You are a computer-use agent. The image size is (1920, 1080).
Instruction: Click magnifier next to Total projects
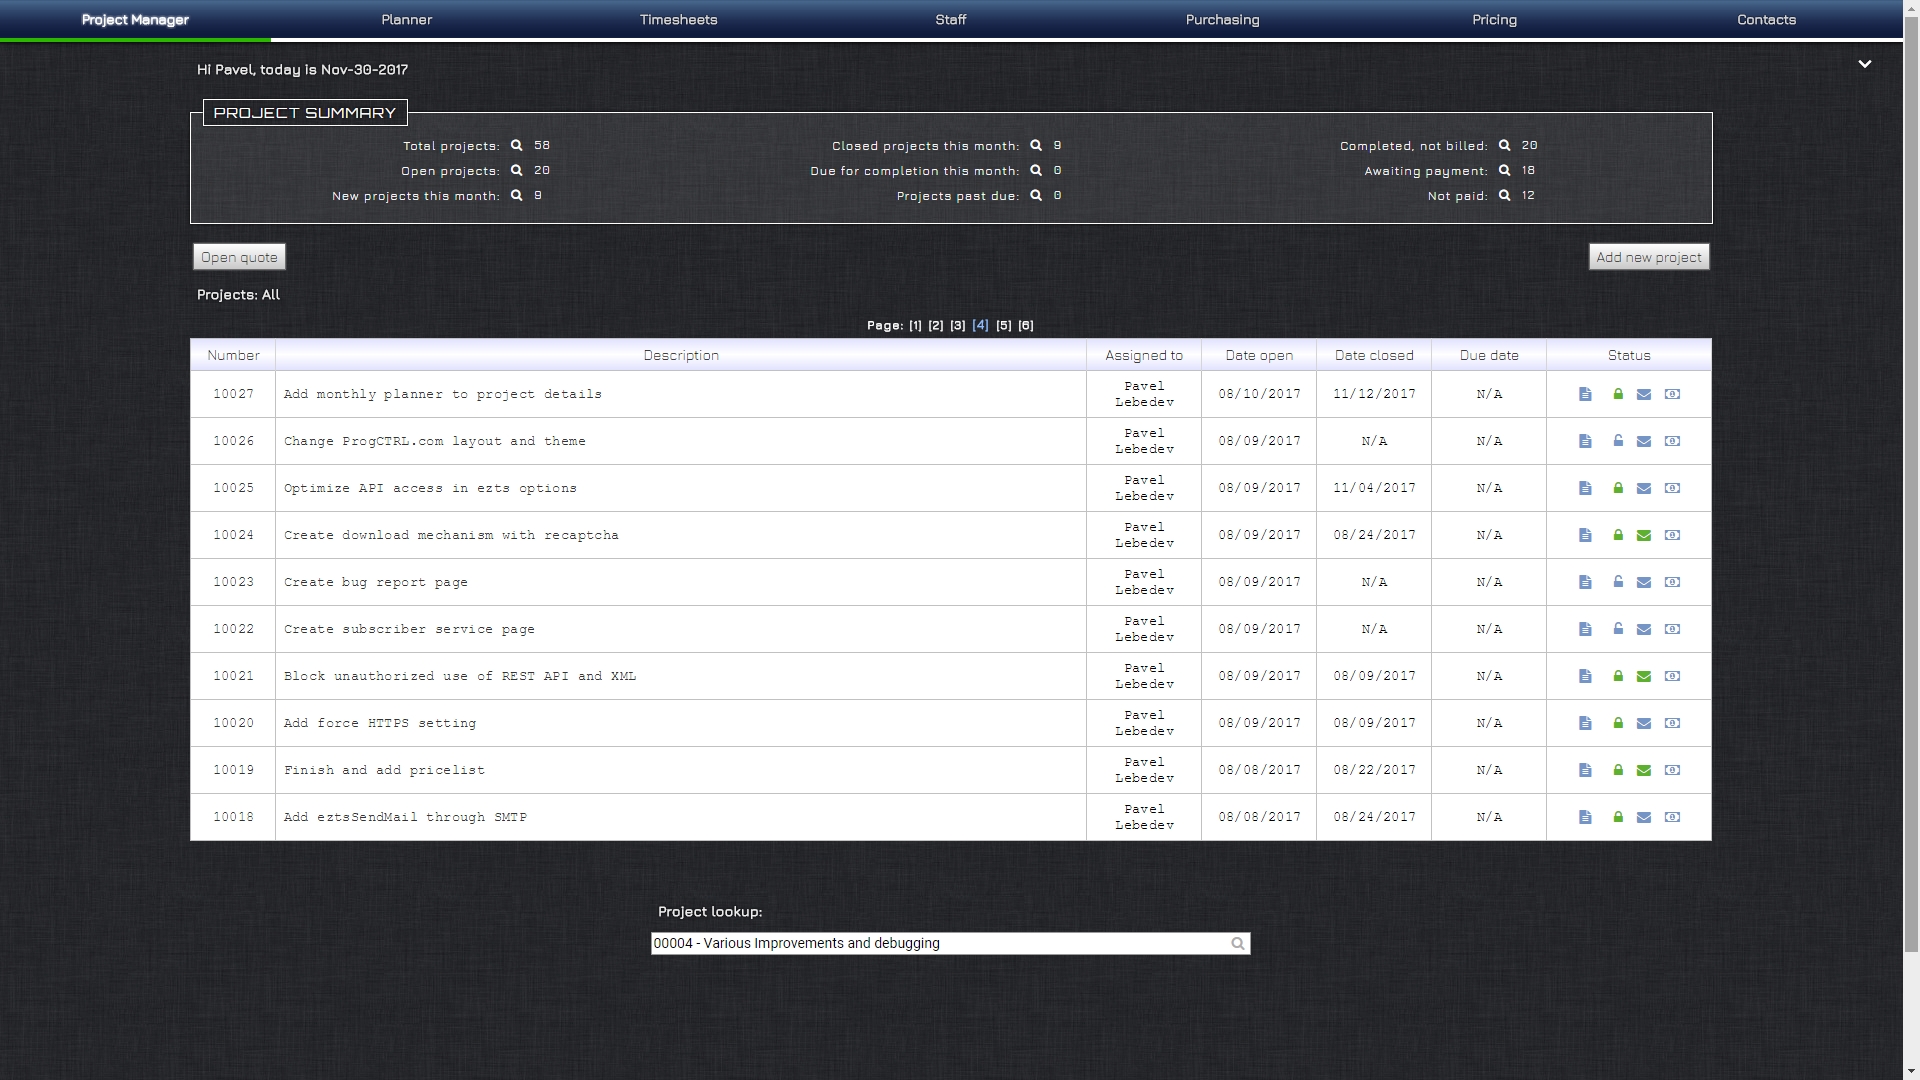coord(517,145)
